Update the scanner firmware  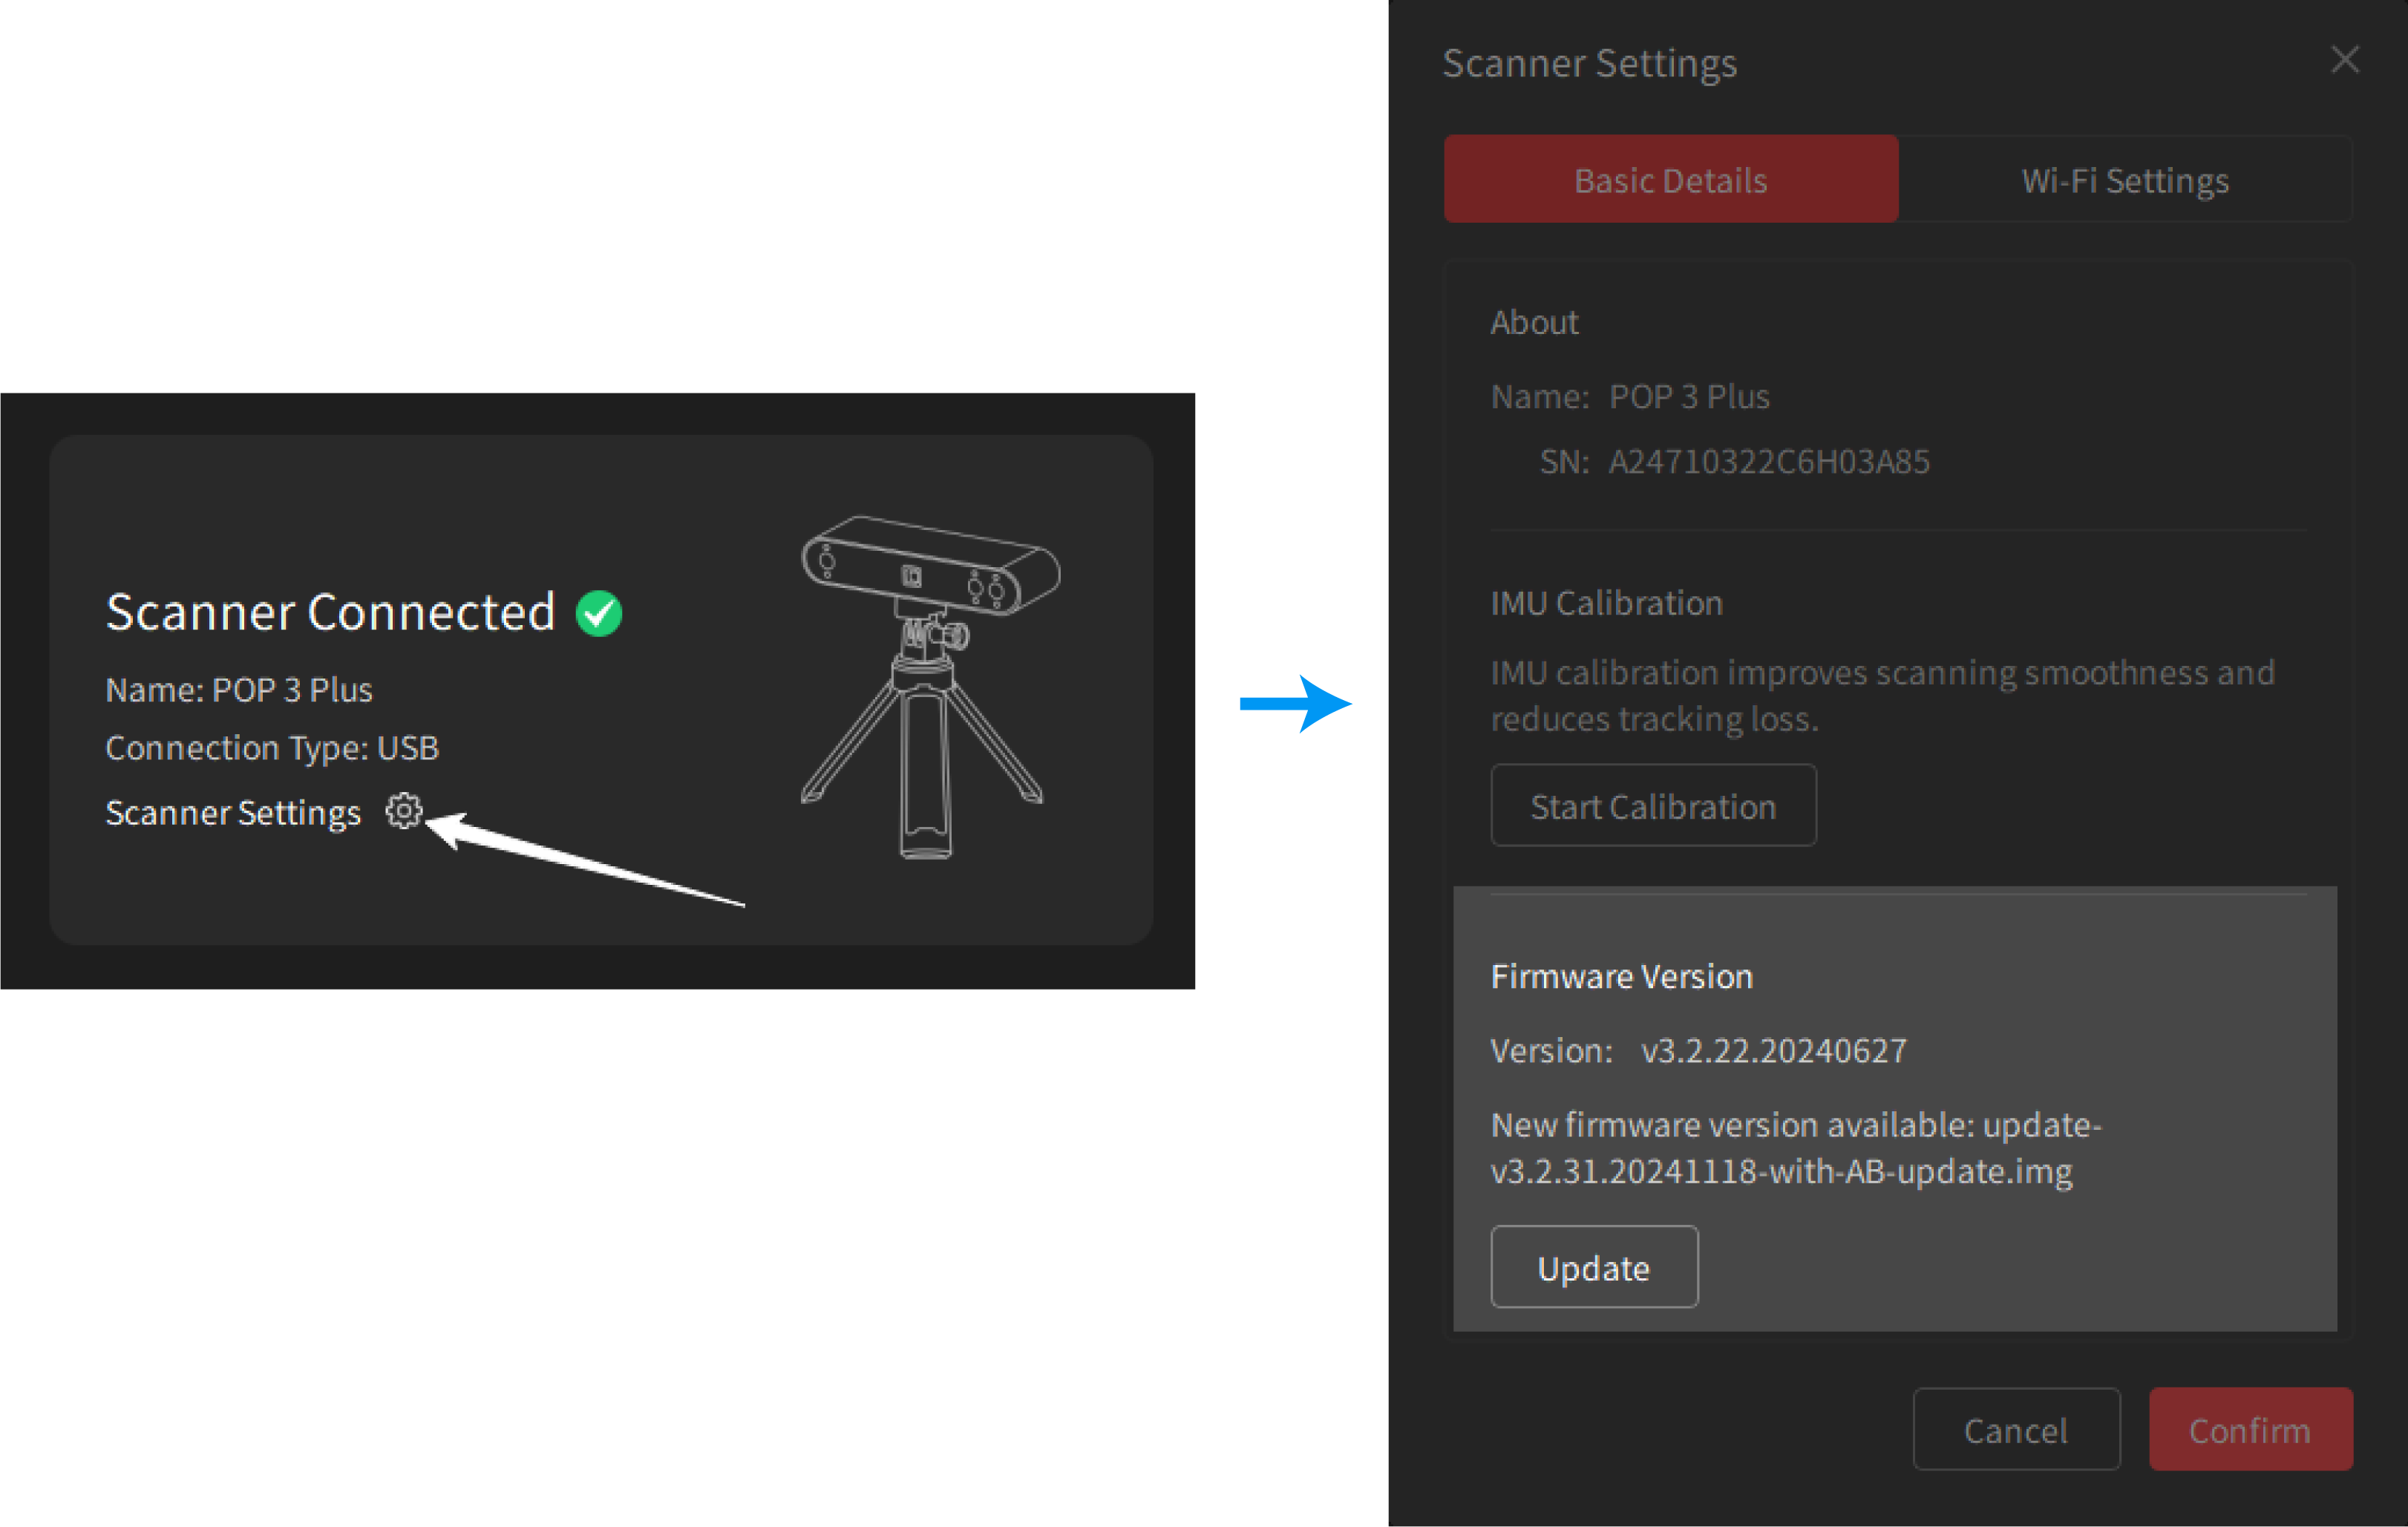click(x=1594, y=1266)
